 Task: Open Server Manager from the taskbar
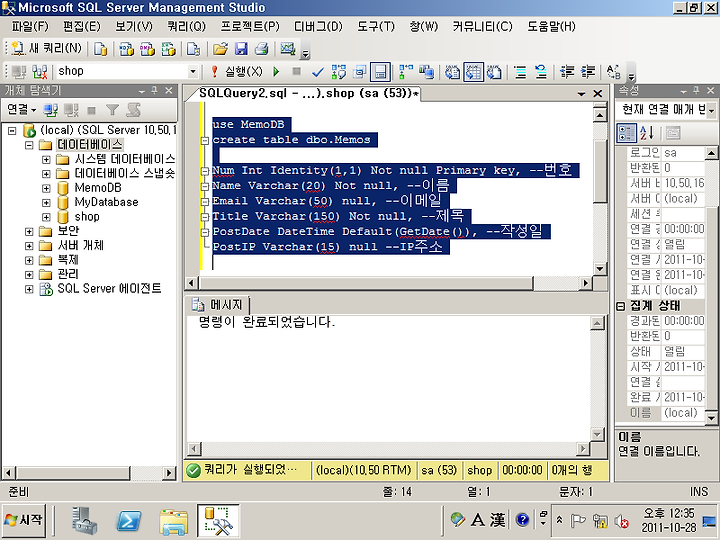(x=85, y=521)
